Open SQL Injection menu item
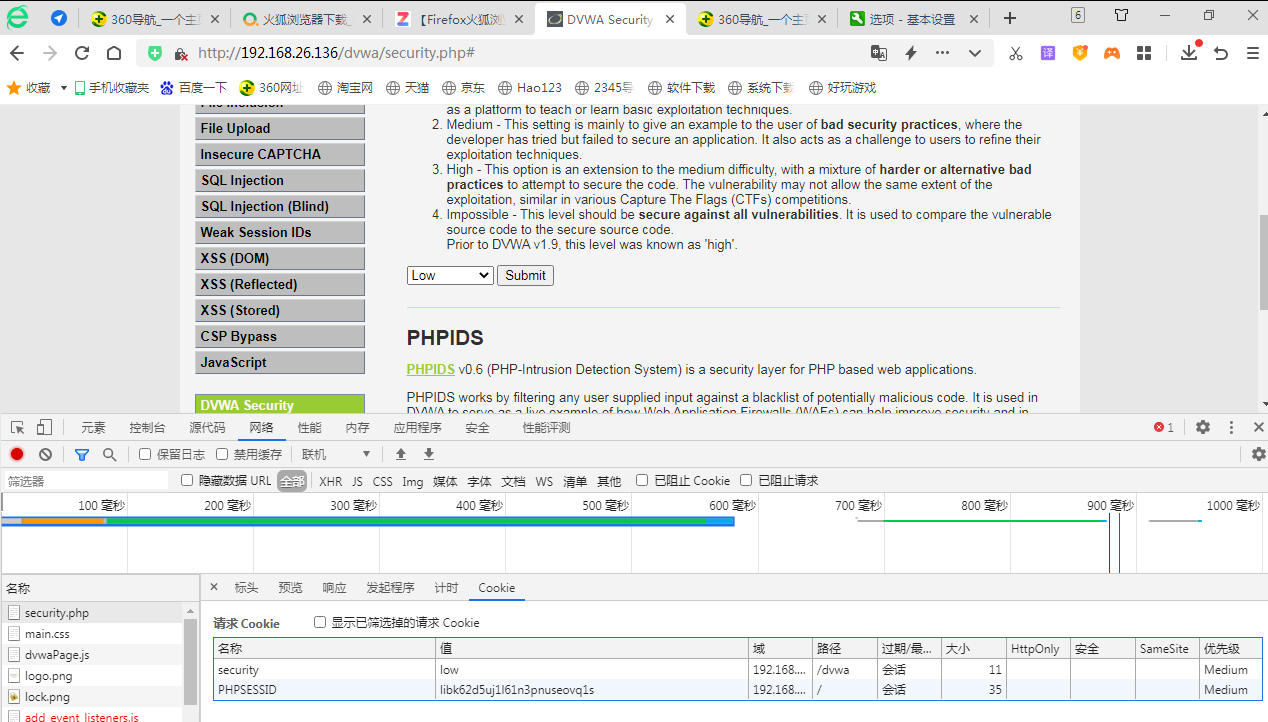The image size is (1268, 722). click(280, 180)
